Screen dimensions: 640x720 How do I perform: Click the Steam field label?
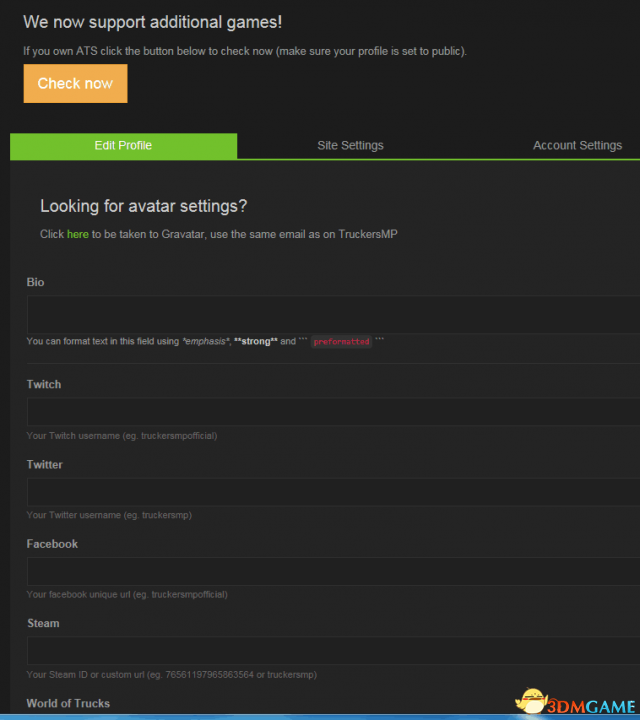coord(43,624)
